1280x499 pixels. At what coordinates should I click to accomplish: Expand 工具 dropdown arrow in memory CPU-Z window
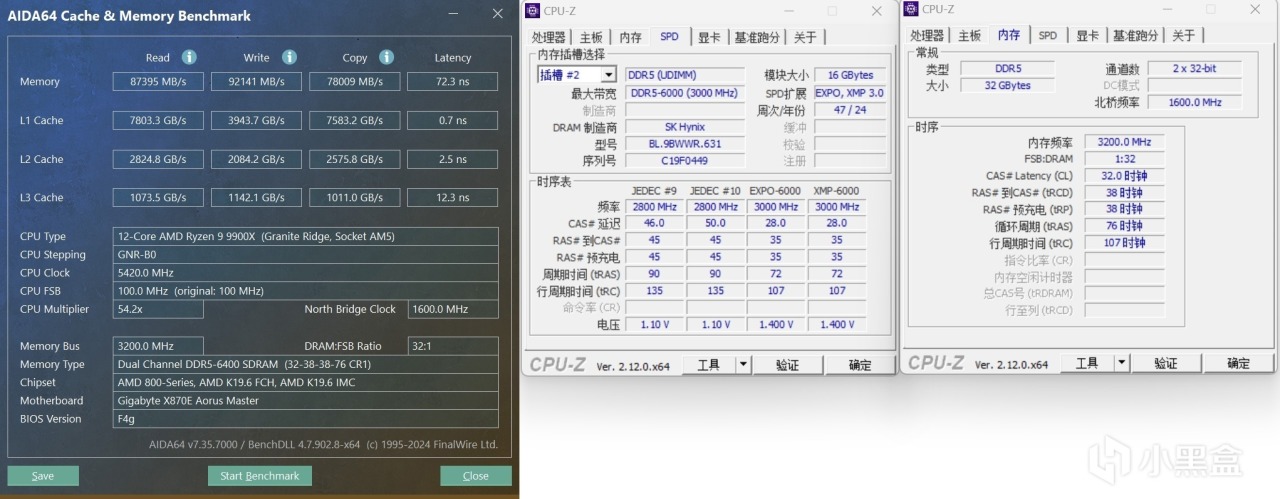(1121, 363)
